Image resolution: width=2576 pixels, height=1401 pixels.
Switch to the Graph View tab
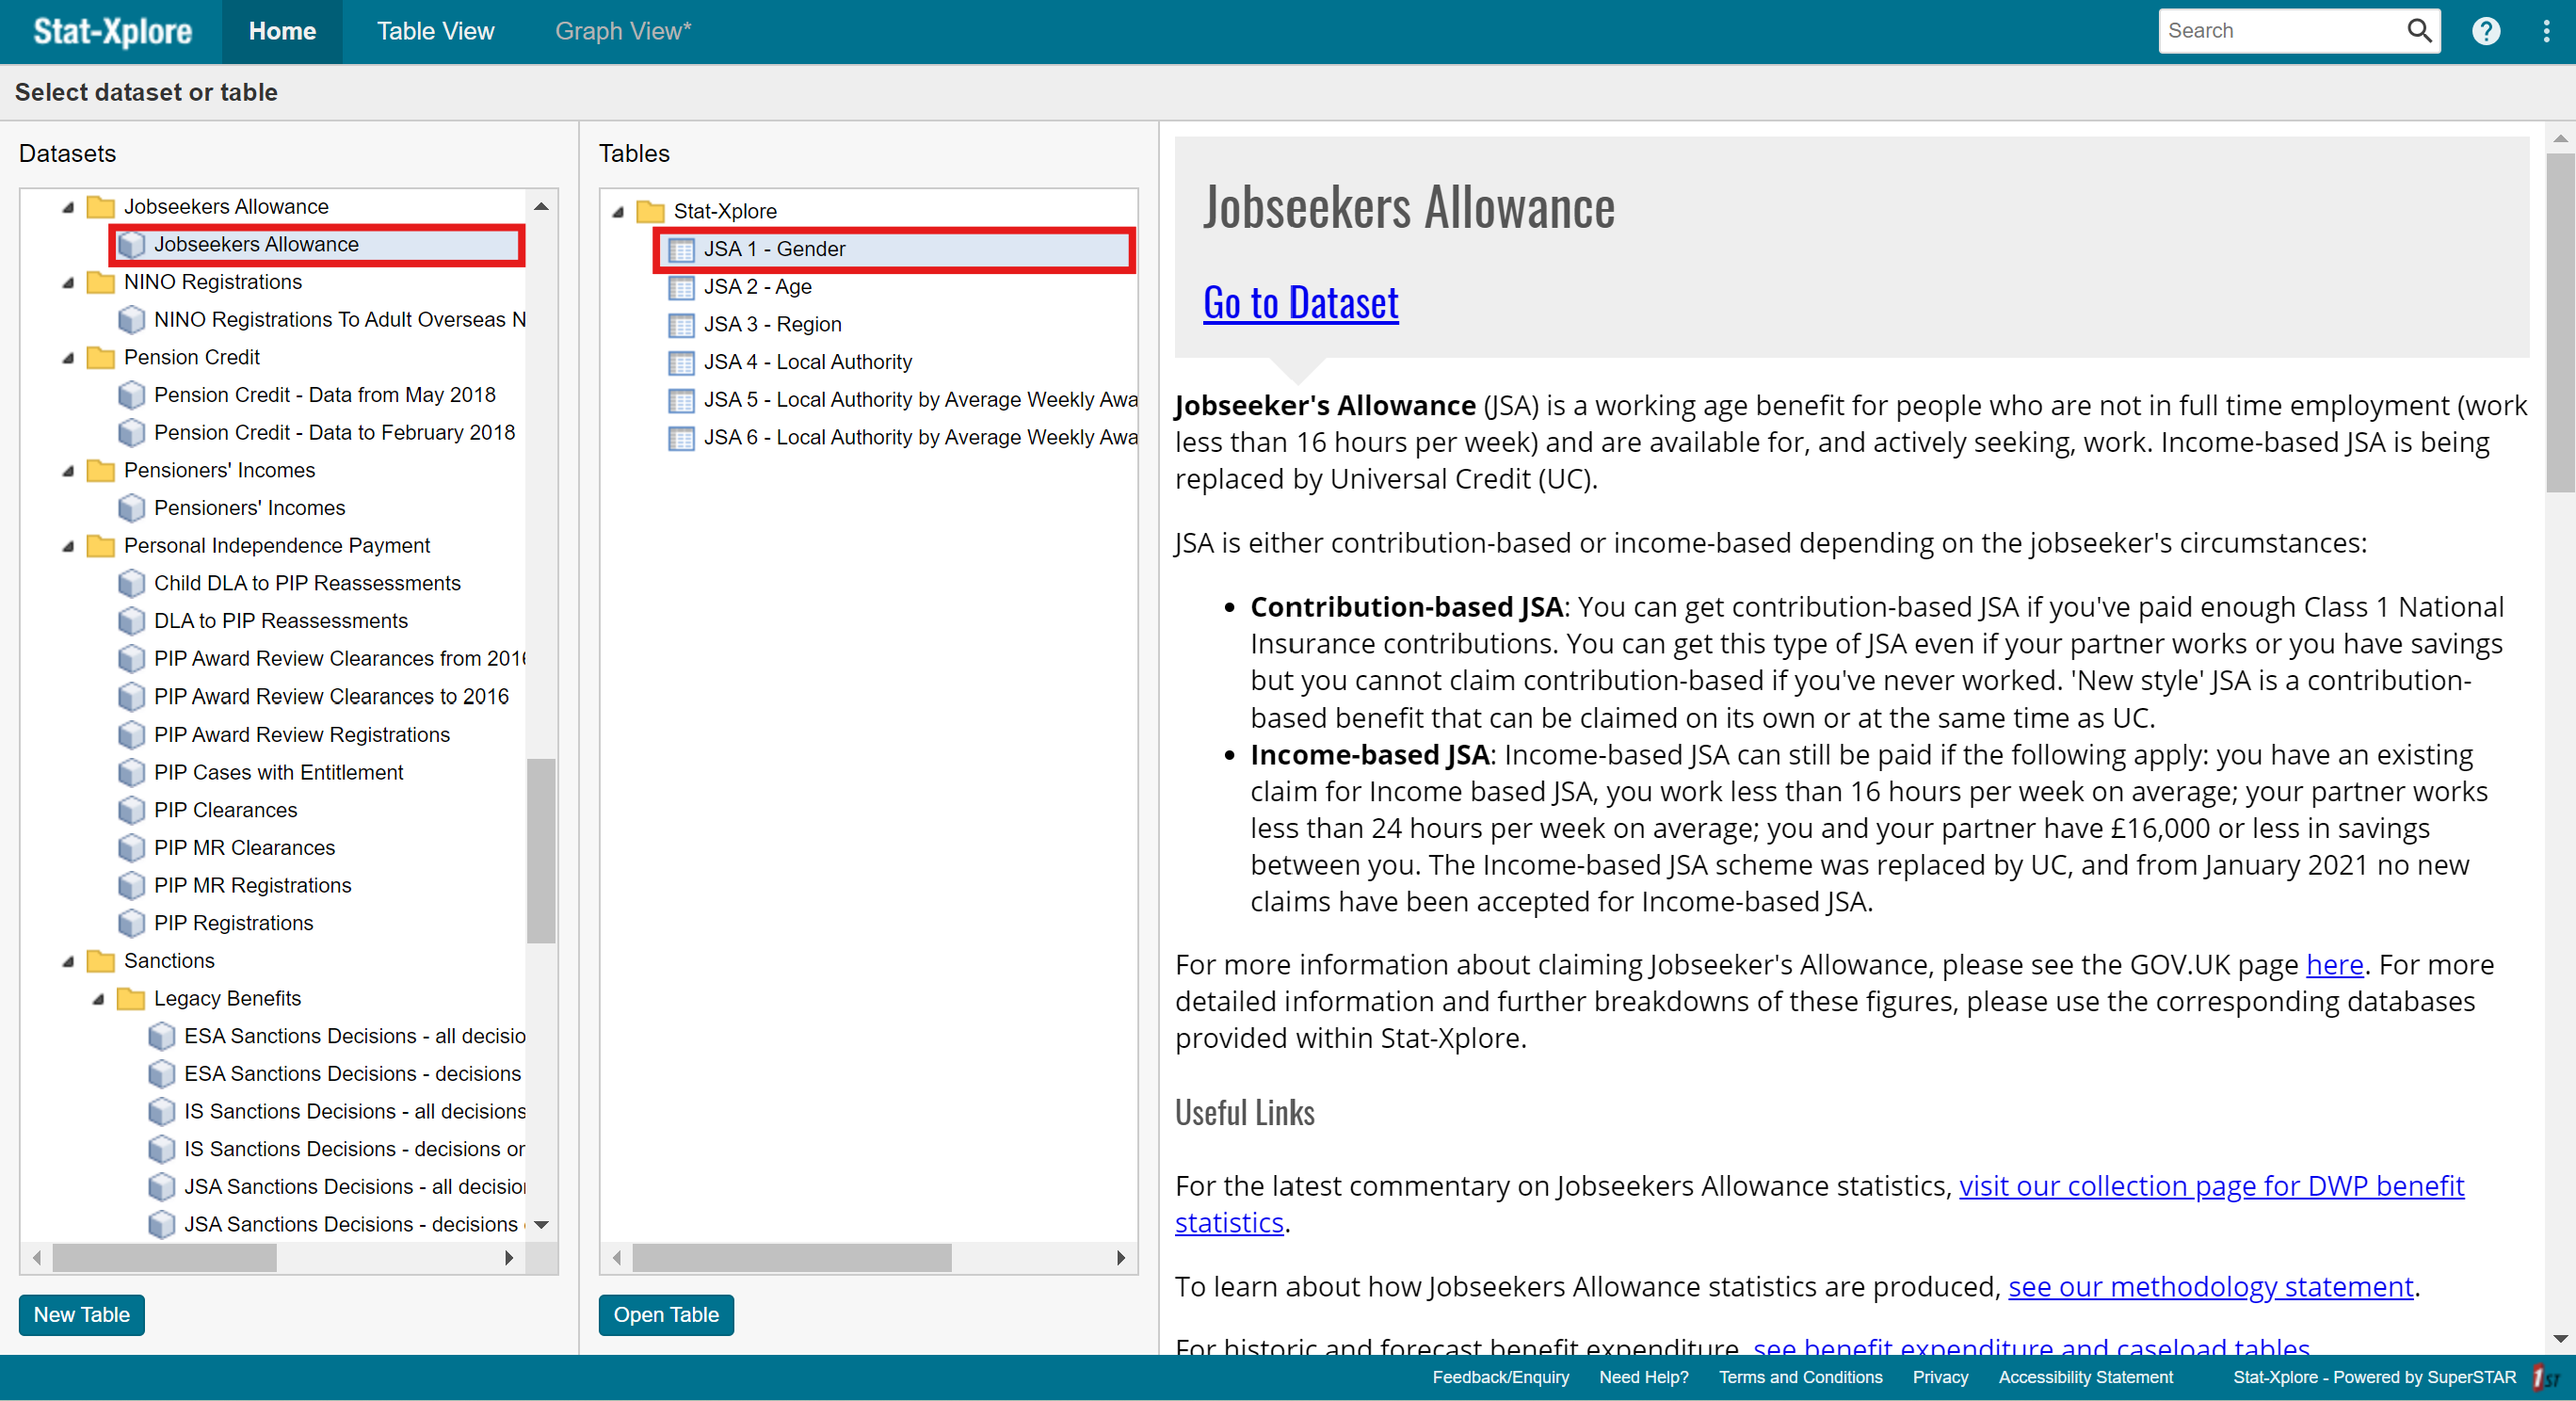[623, 31]
